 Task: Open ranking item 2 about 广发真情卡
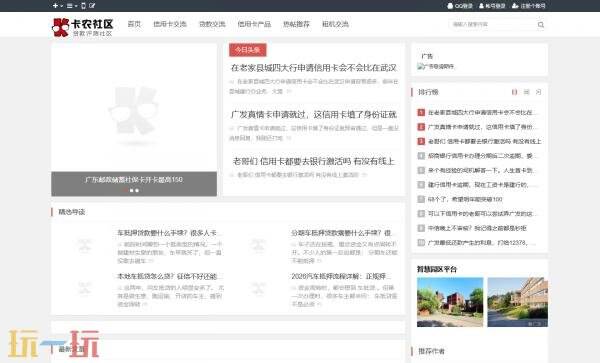click(483, 127)
